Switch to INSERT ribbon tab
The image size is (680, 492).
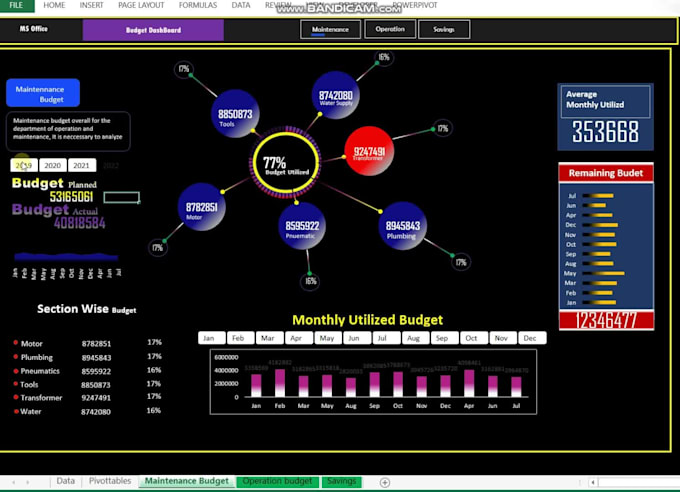point(92,5)
